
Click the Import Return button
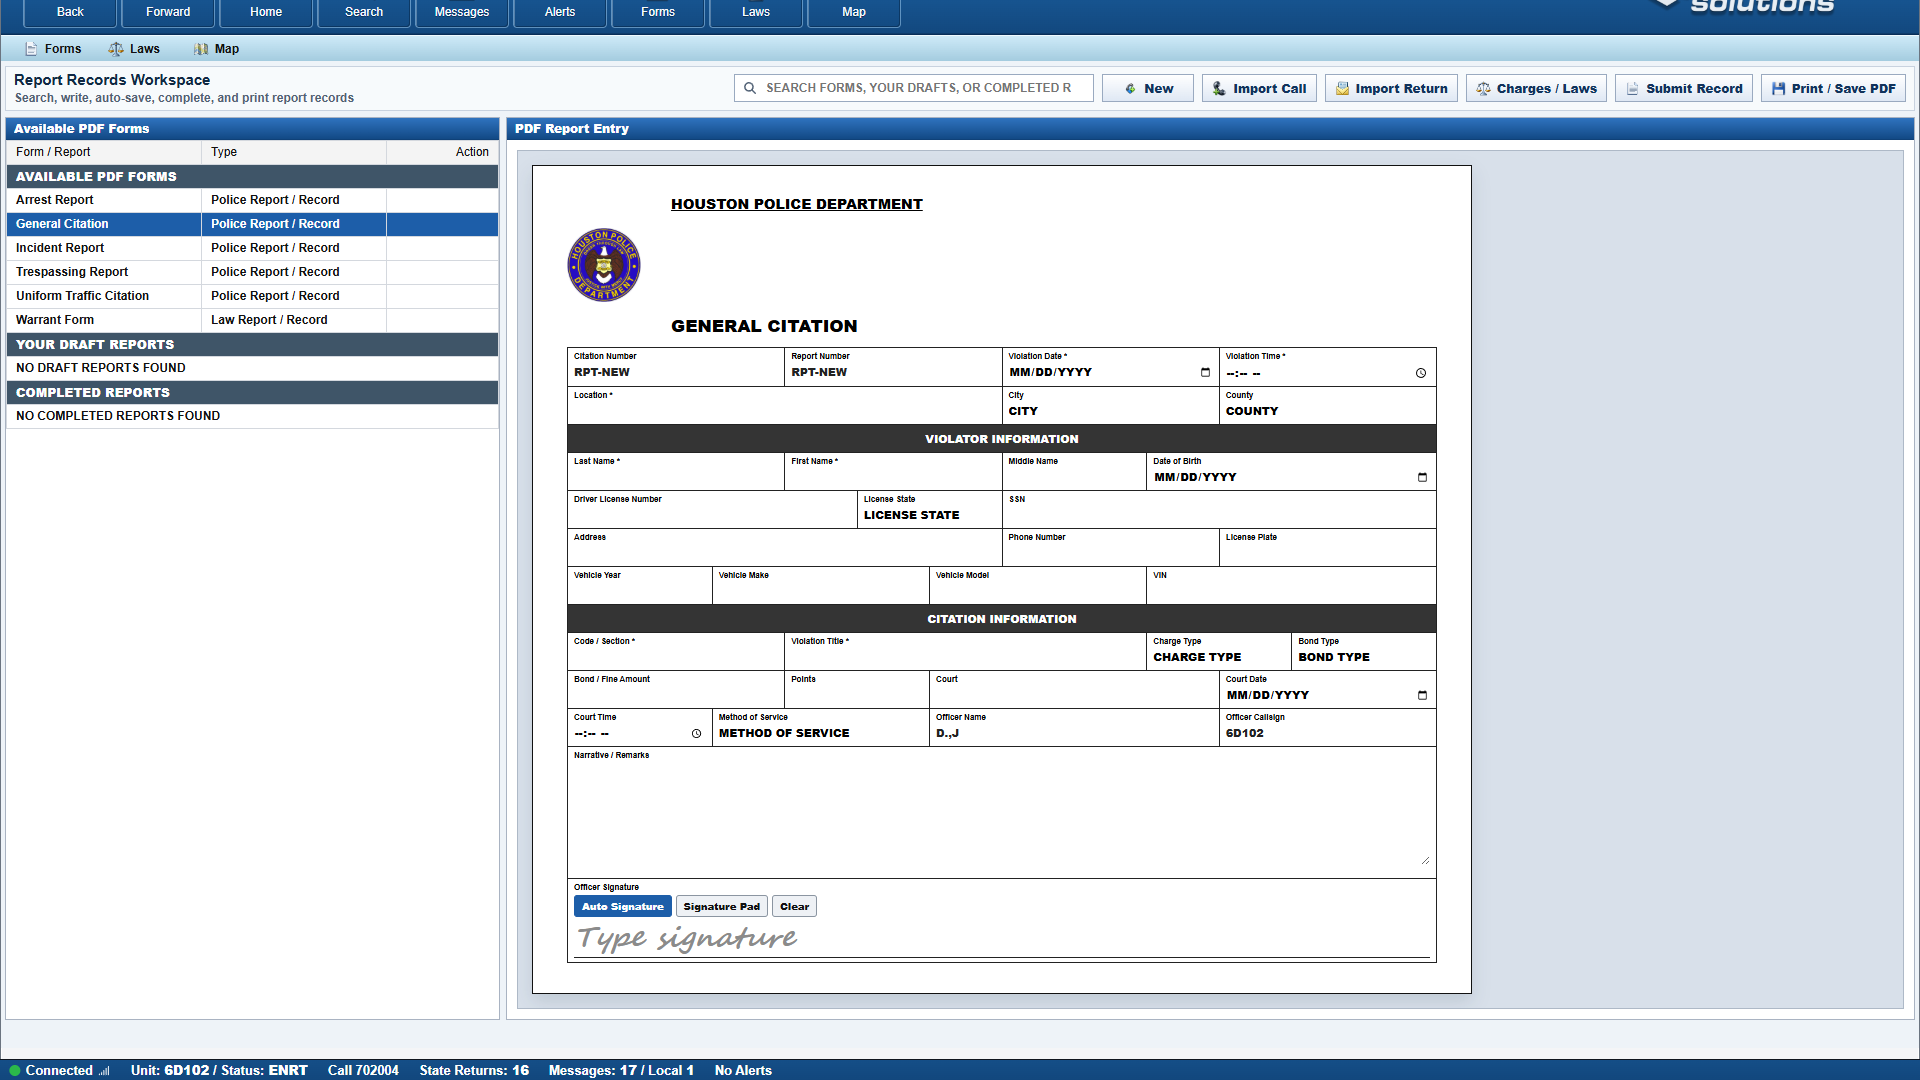[1391, 88]
